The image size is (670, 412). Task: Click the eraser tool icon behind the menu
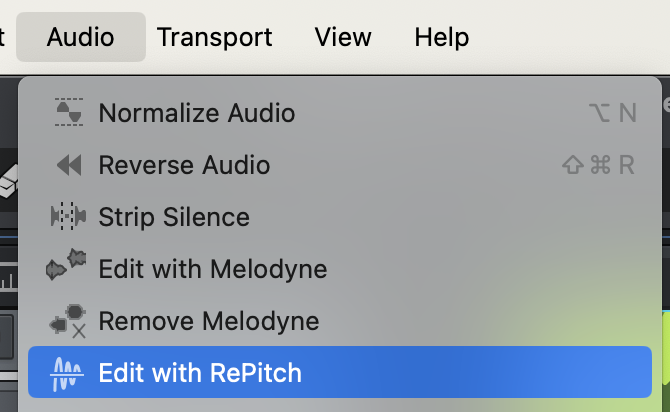click(x=8, y=183)
